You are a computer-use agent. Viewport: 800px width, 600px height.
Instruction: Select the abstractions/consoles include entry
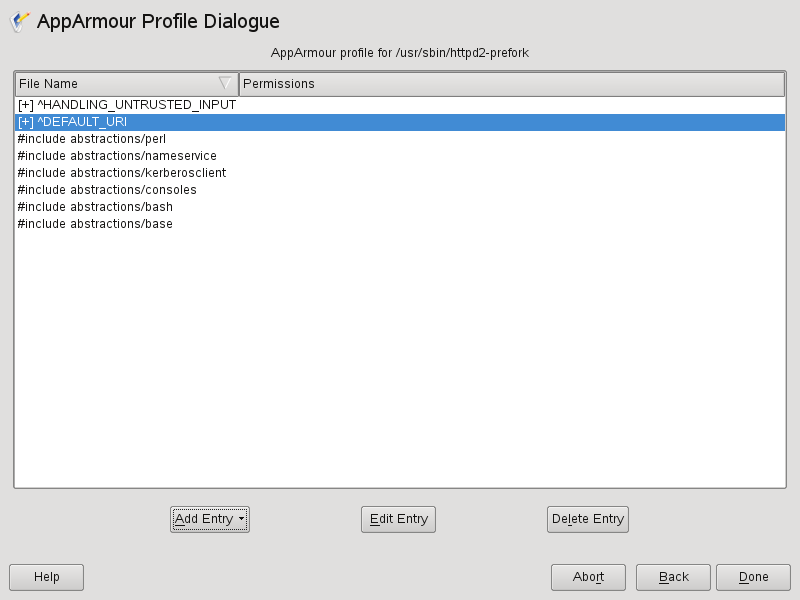click(106, 189)
